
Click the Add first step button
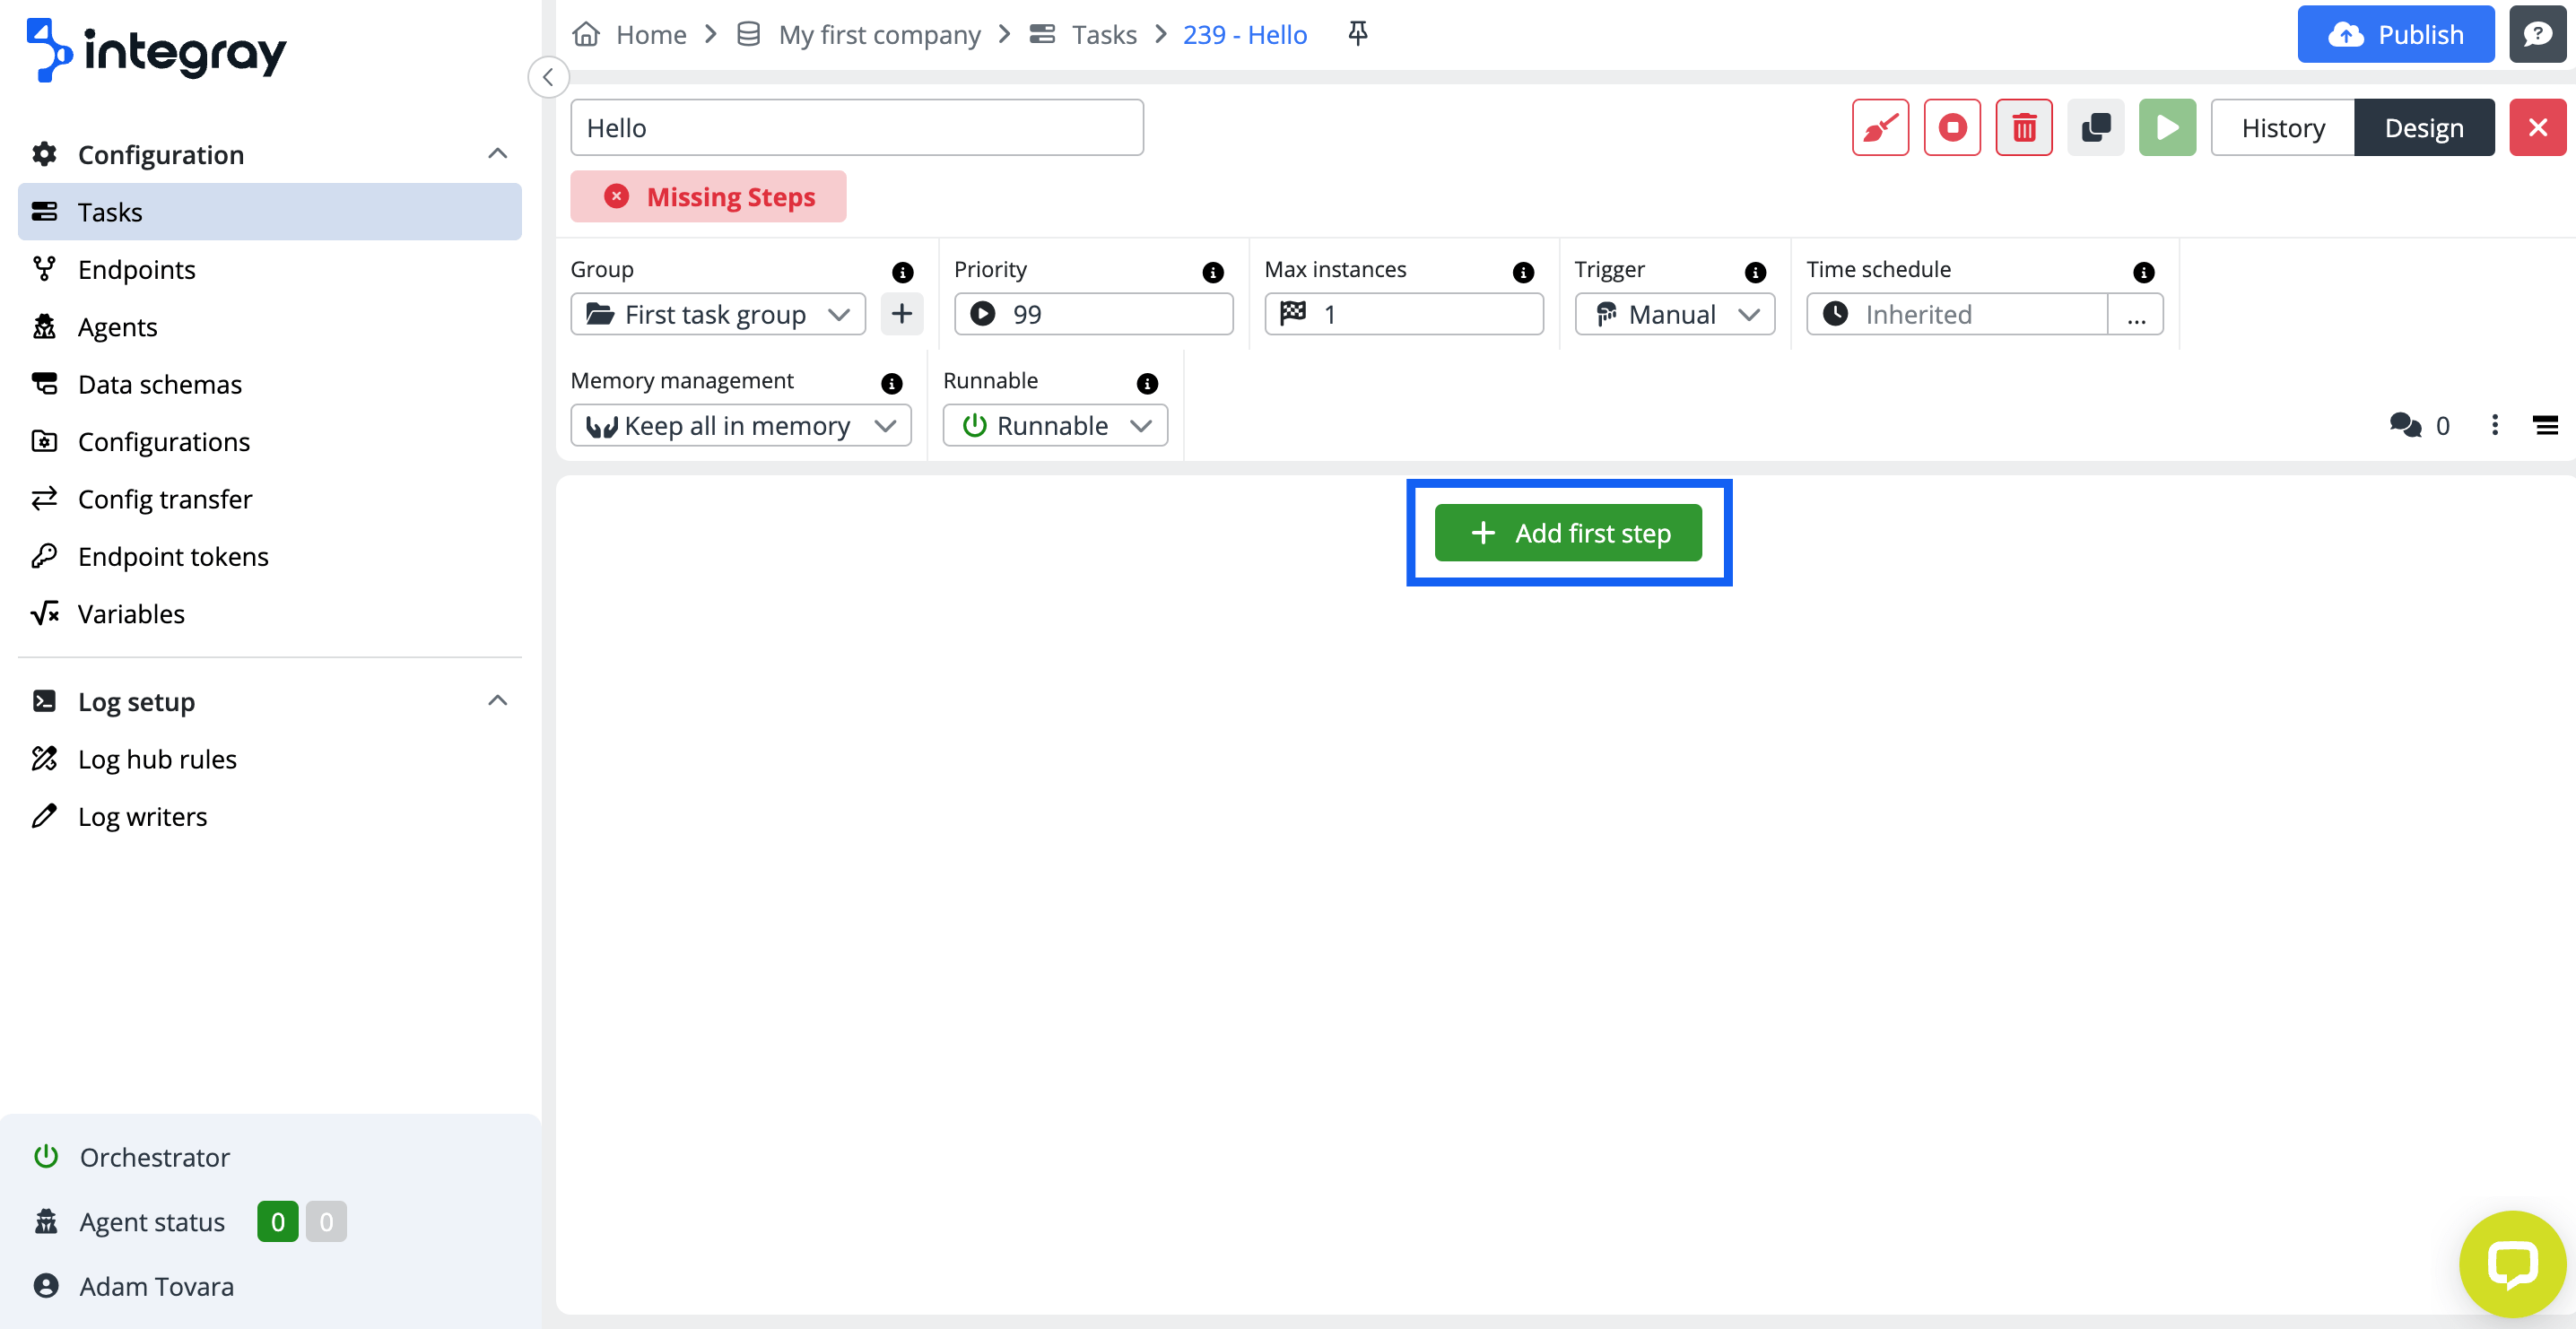(x=1568, y=533)
